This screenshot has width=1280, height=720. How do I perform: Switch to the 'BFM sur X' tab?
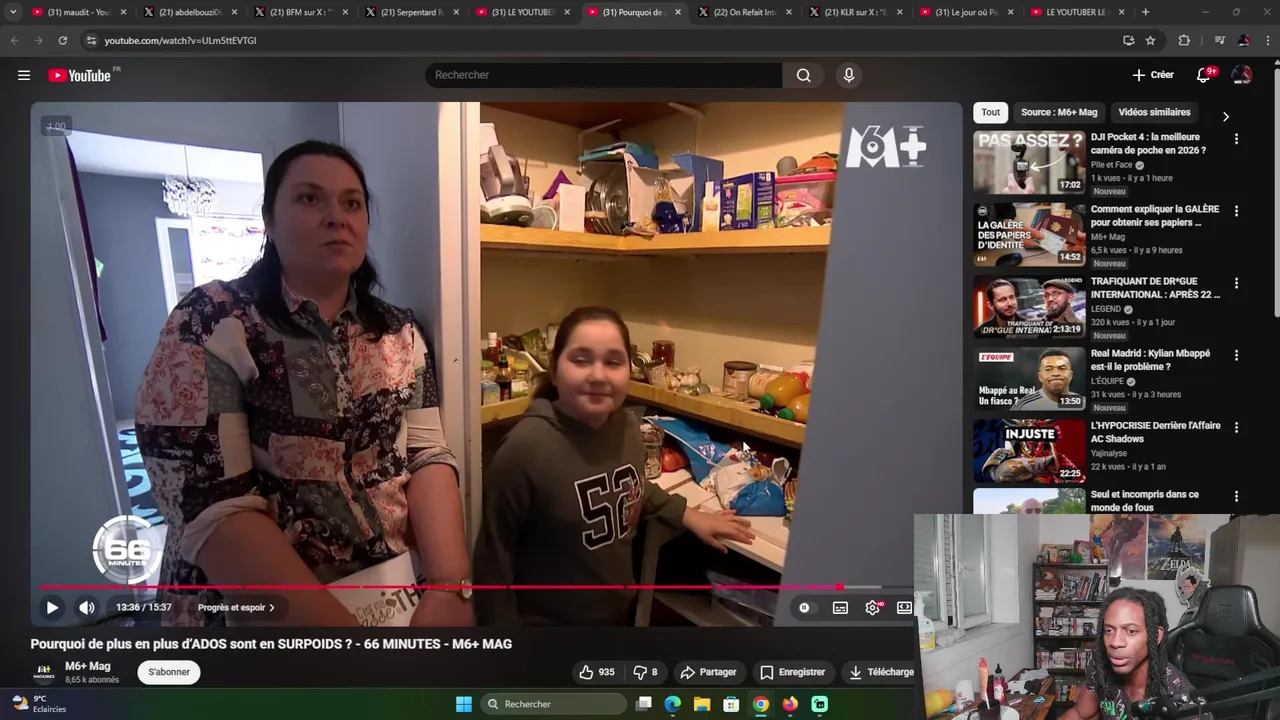point(300,12)
